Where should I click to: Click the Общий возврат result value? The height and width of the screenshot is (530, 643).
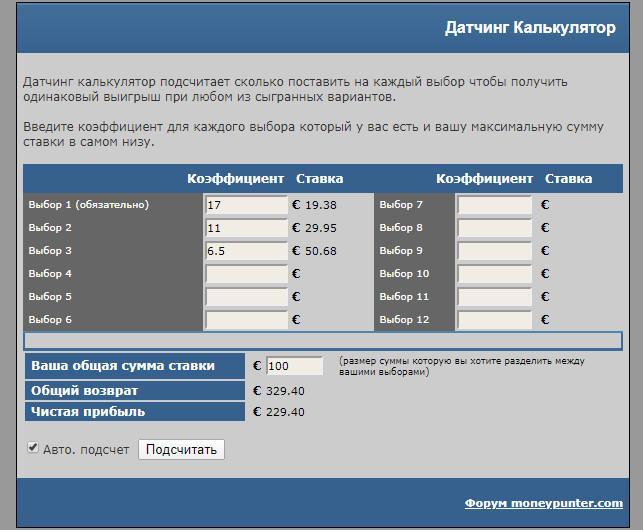pyautogui.click(x=284, y=391)
